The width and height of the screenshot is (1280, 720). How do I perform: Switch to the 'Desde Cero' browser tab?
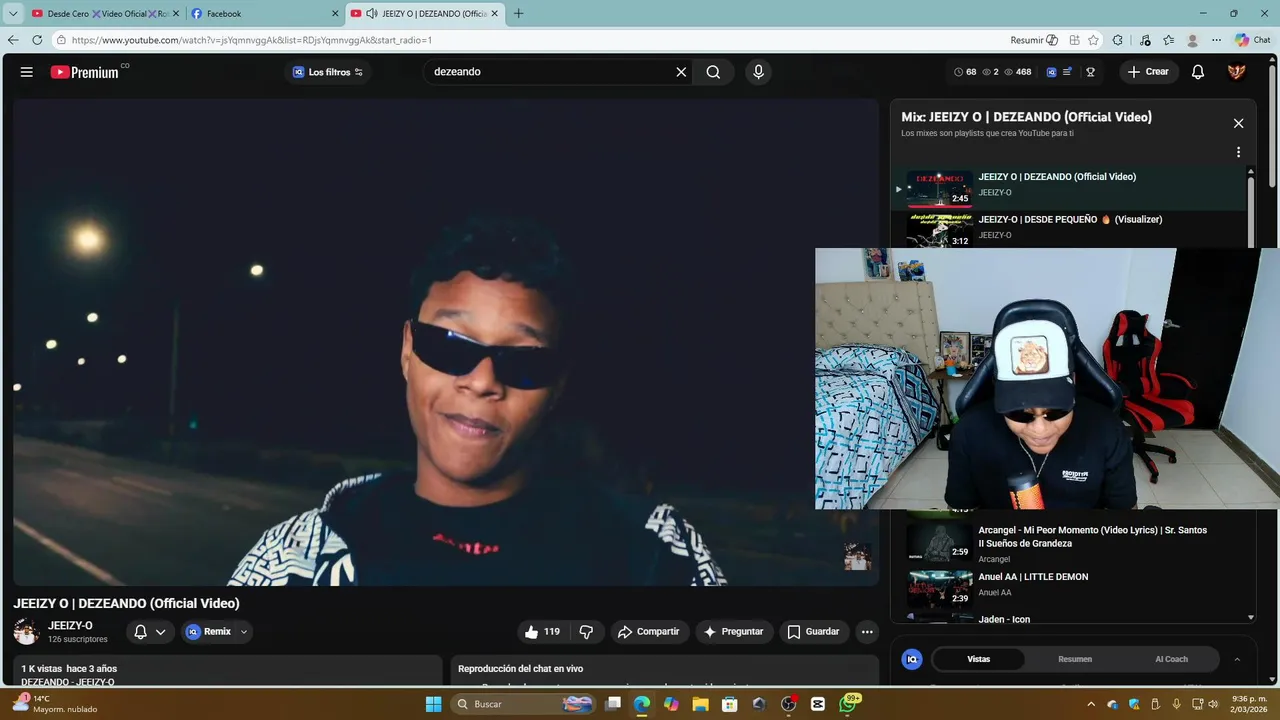(104, 14)
